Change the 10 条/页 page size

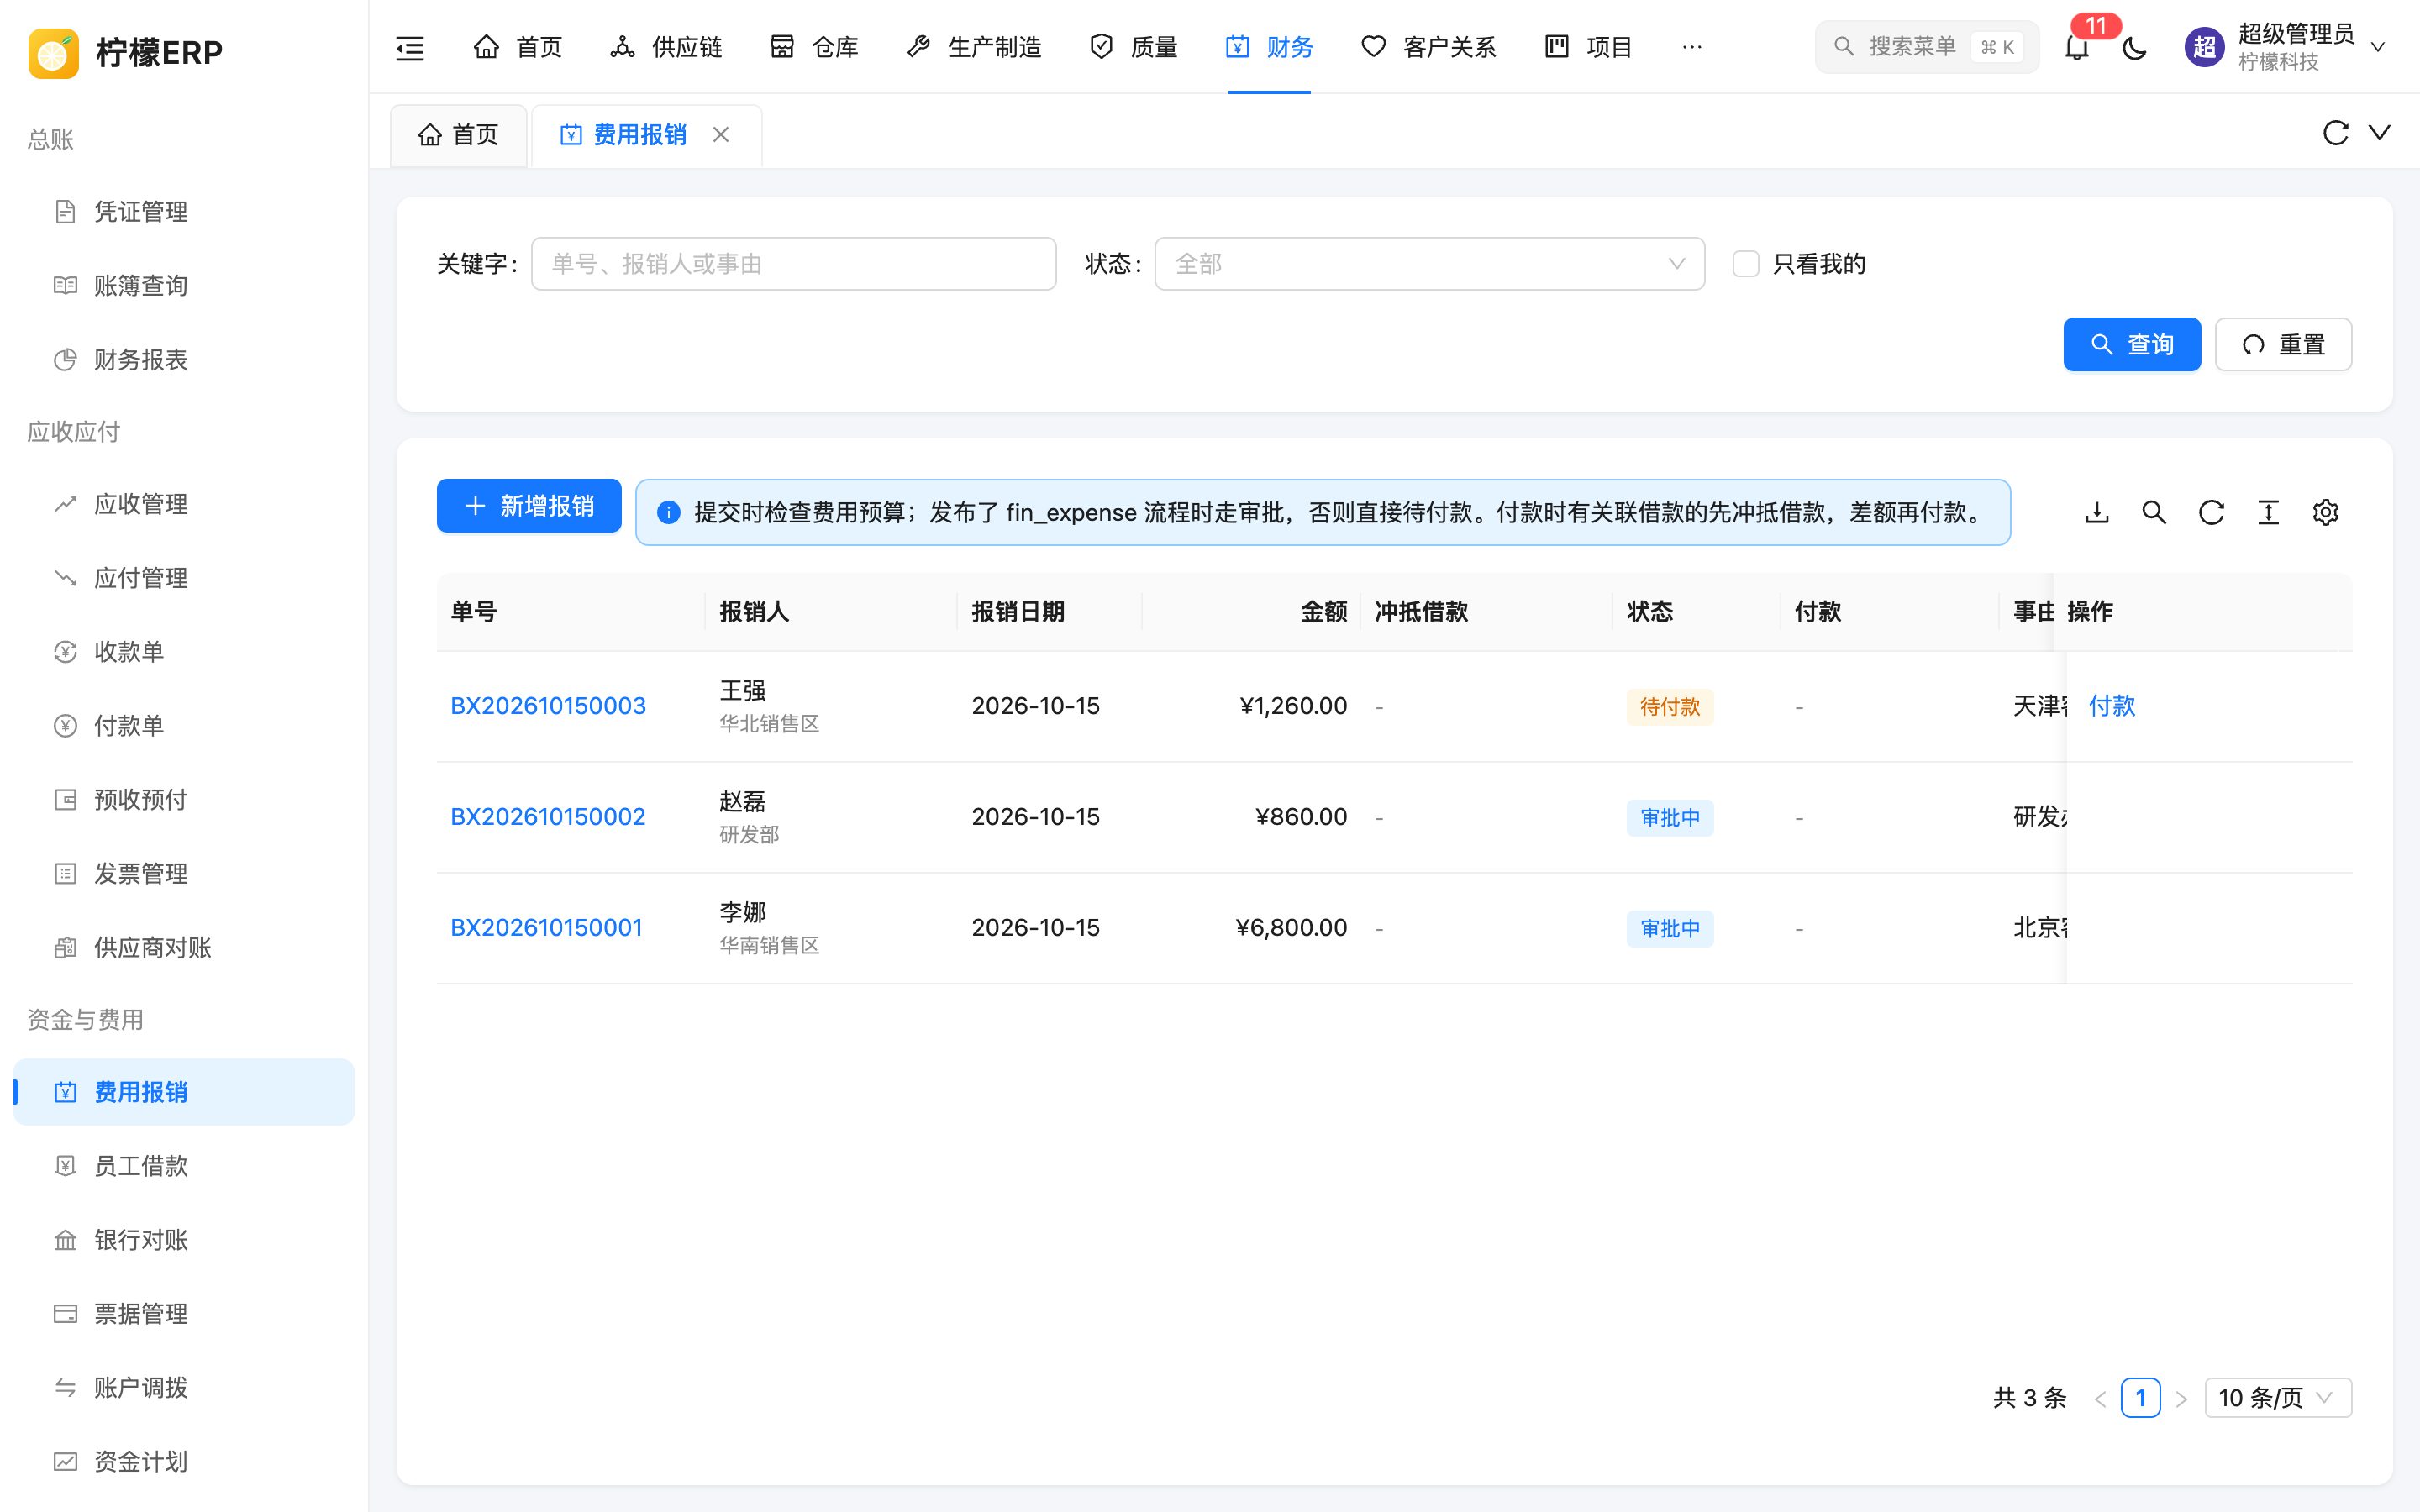(2277, 1398)
